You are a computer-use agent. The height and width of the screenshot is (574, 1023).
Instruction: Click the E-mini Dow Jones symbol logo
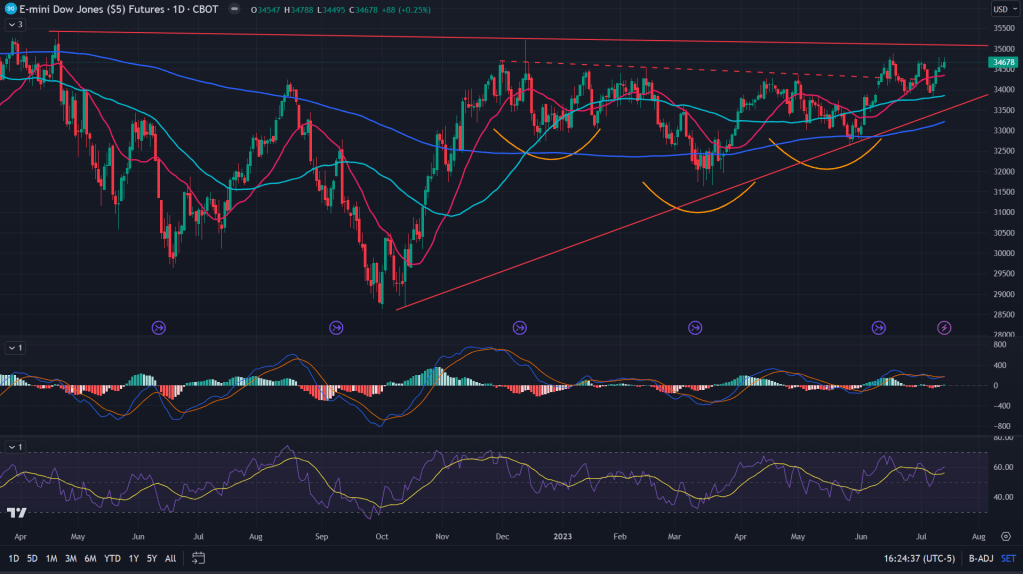click(10, 9)
